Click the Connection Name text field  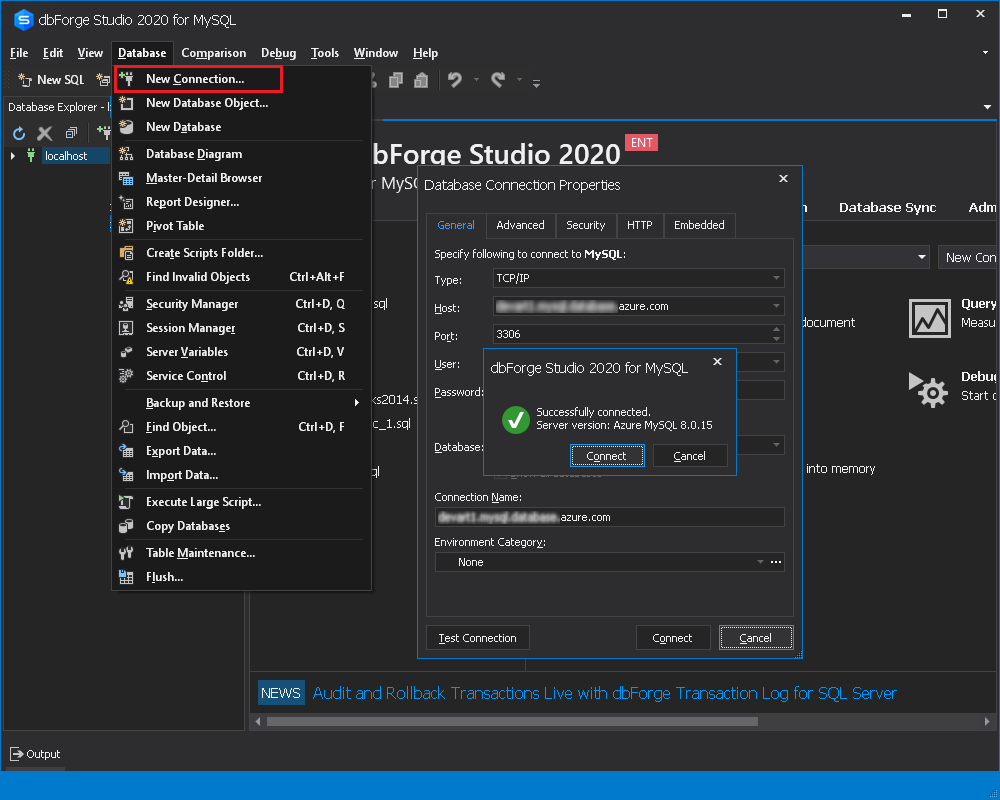pyautogui.click(x=609, y=517)
